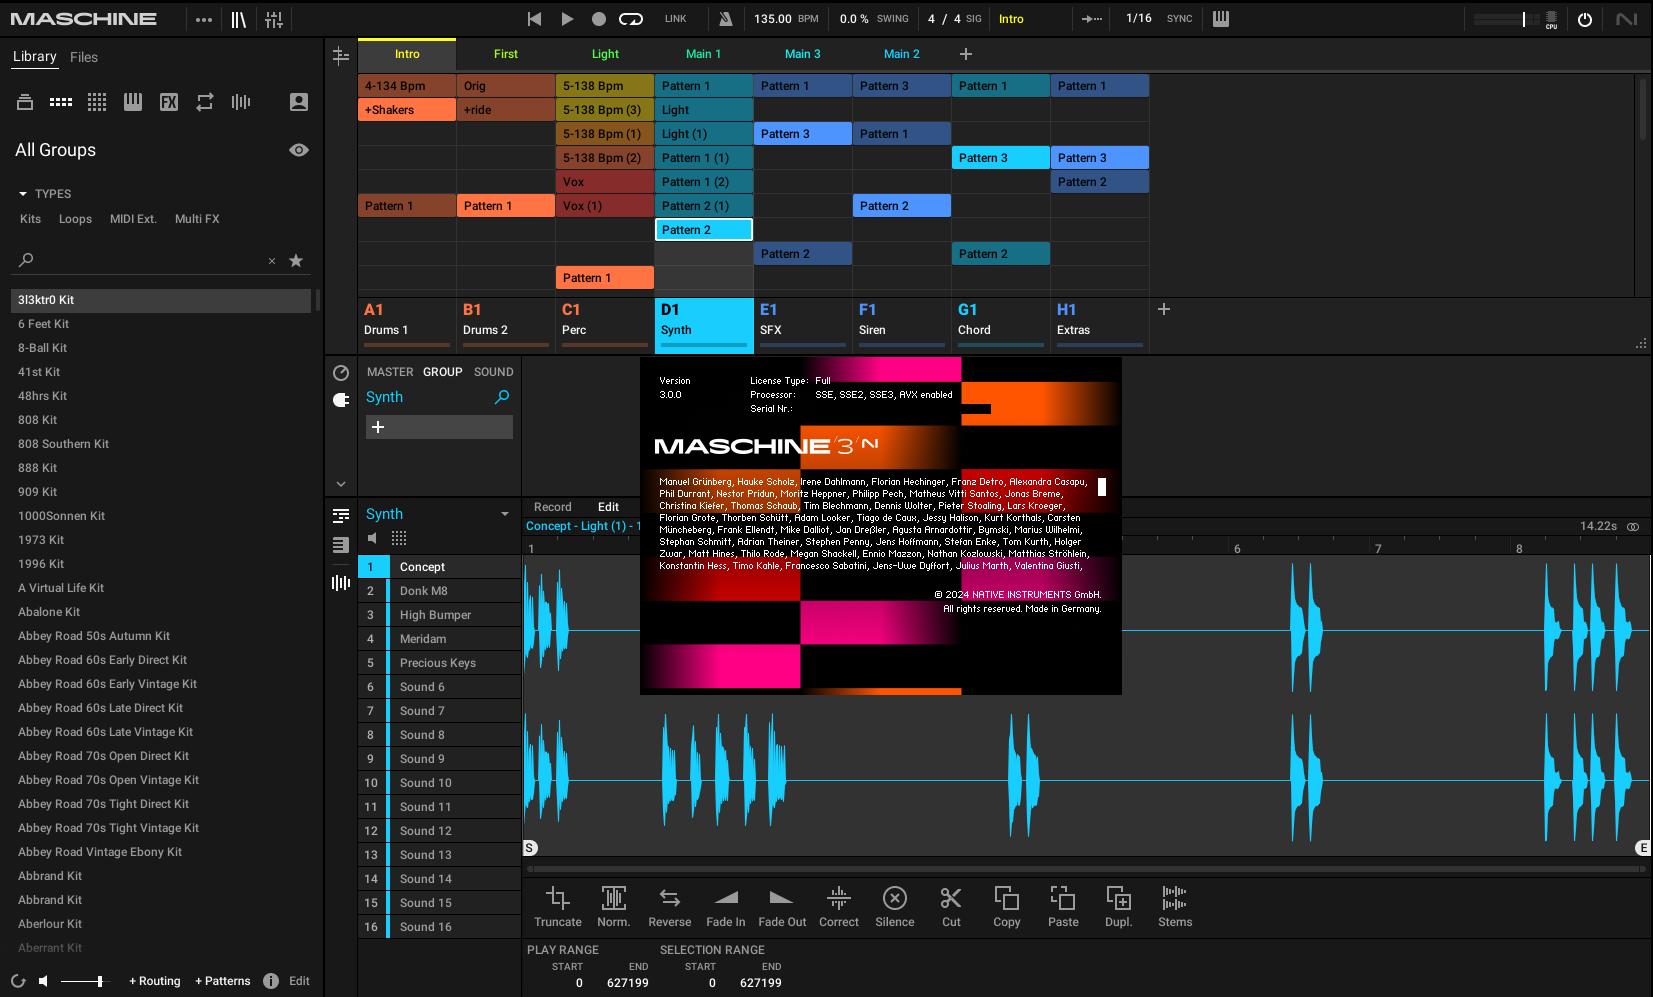Click the info icon beside Edit
Image resolution: width=1653 pixels, height=997 pixels.
click(x=271, y=981)
